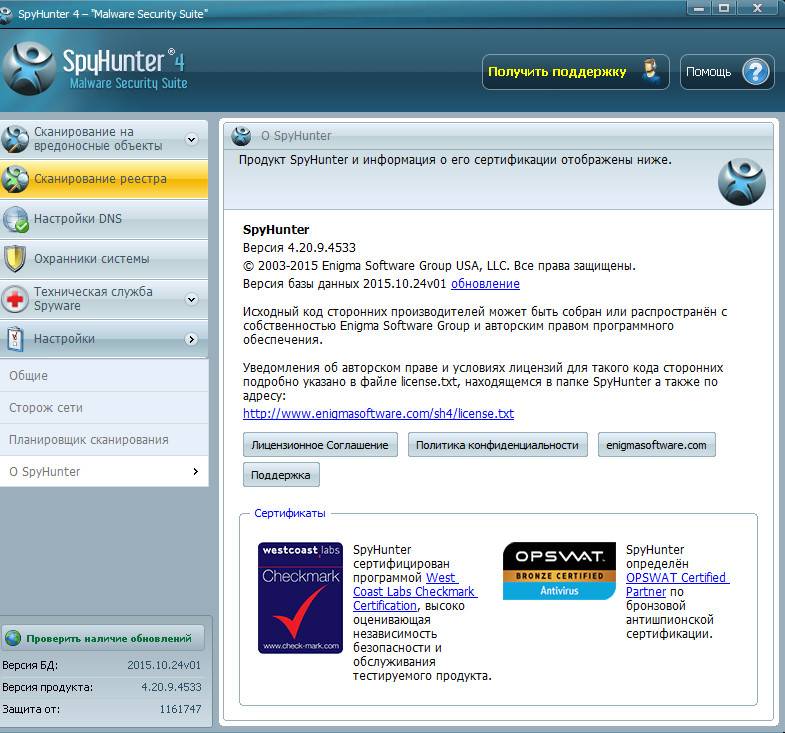Click the System Guards shield icon
Image resolution: width=785 pixels, height=733 pixels.
tap(15, 259)
